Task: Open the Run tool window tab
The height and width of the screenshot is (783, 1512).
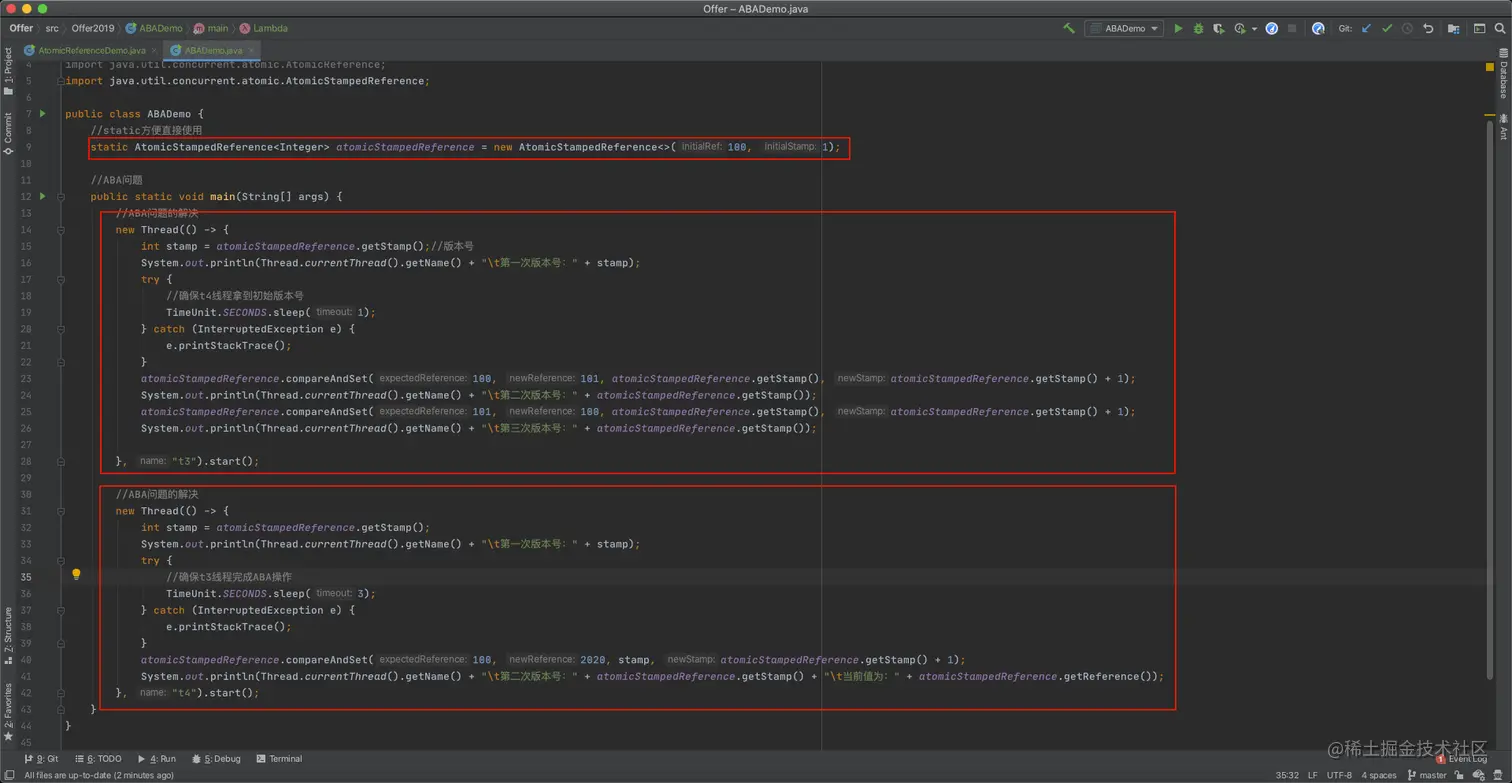Action: pyautogui.click(x=156, y=759)
